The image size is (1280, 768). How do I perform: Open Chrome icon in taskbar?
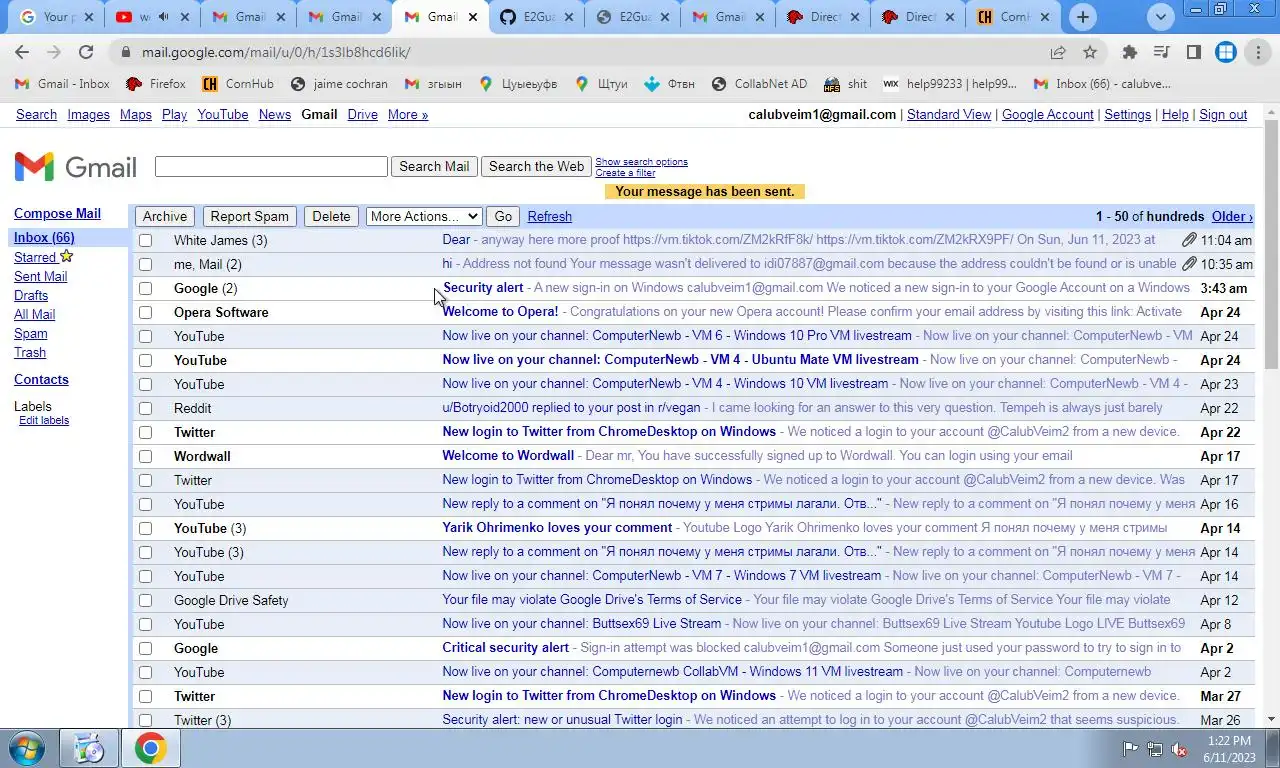(151, 748)
